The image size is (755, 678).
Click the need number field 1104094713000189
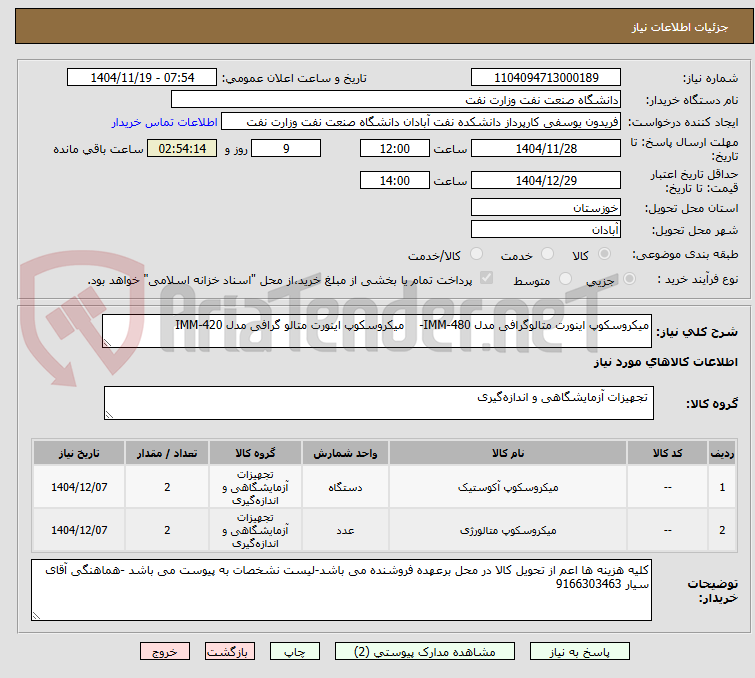[x=546, y=78]
